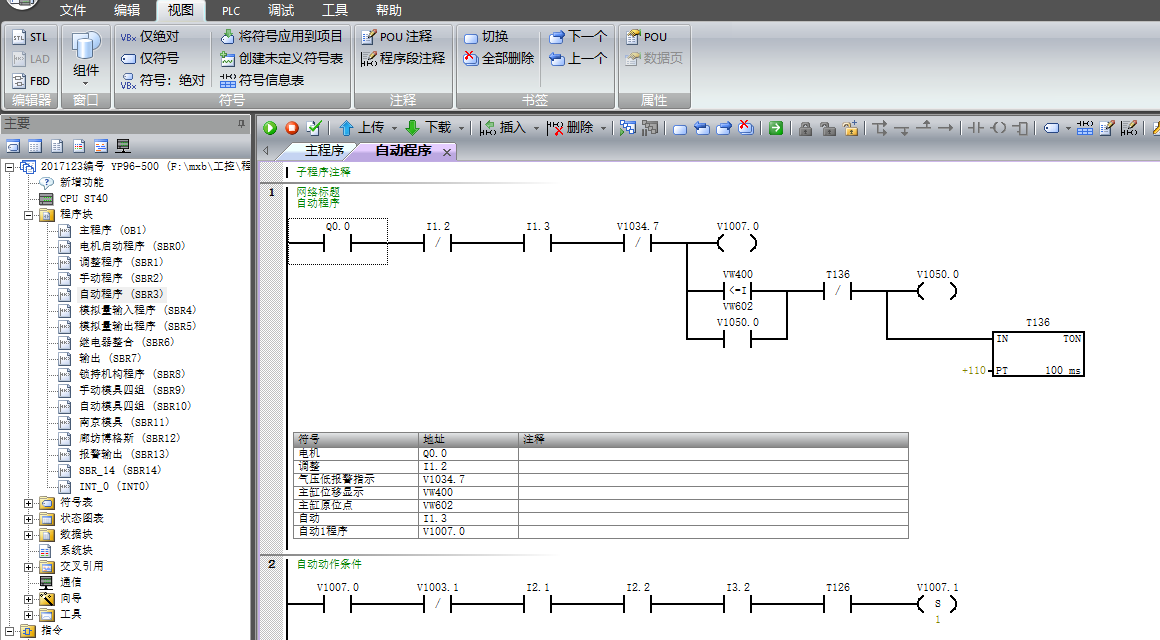The height and width of the screenshot is (640, 1160).
Task: Click the POU comment (POU 注释) icon
Action: (369, 37)
